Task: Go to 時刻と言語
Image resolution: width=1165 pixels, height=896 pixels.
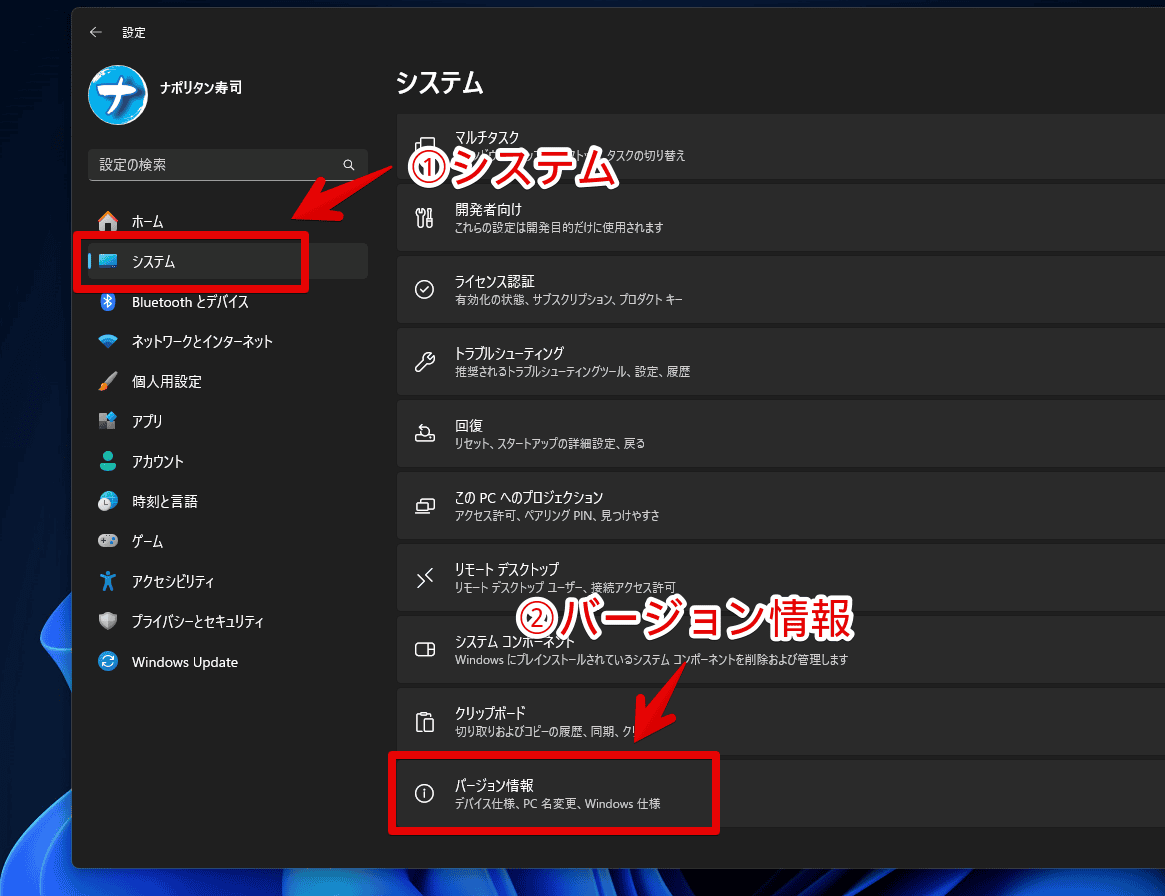Action: (227, 501)
